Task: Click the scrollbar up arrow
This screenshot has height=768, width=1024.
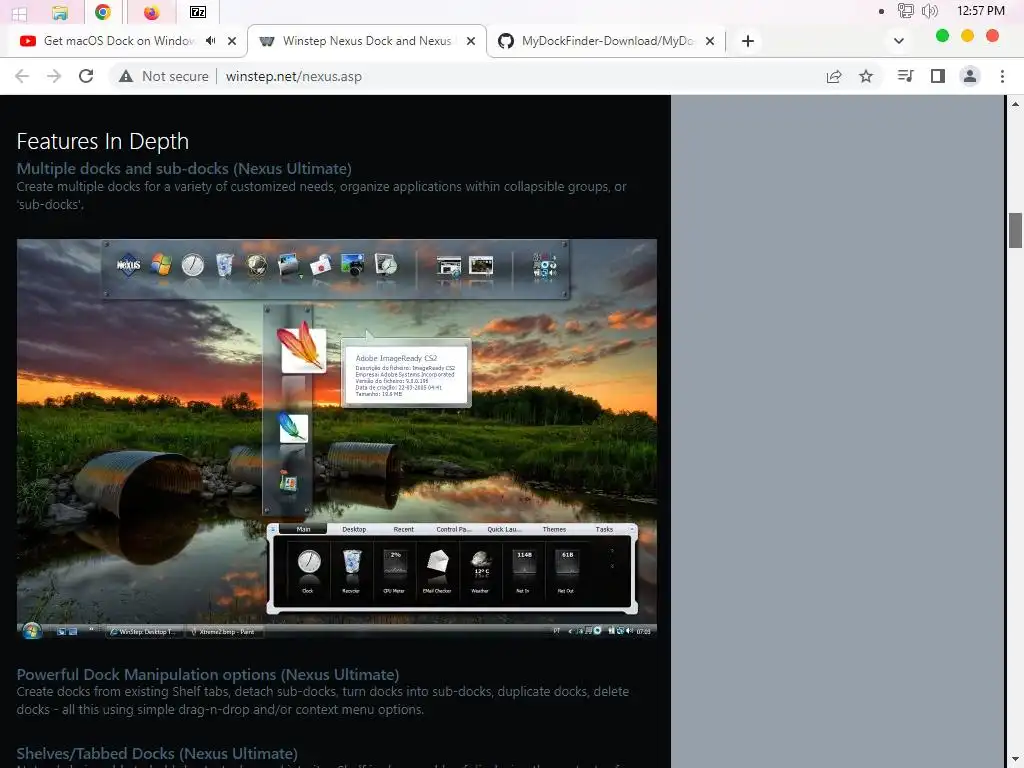Action: pos(1015,103)
